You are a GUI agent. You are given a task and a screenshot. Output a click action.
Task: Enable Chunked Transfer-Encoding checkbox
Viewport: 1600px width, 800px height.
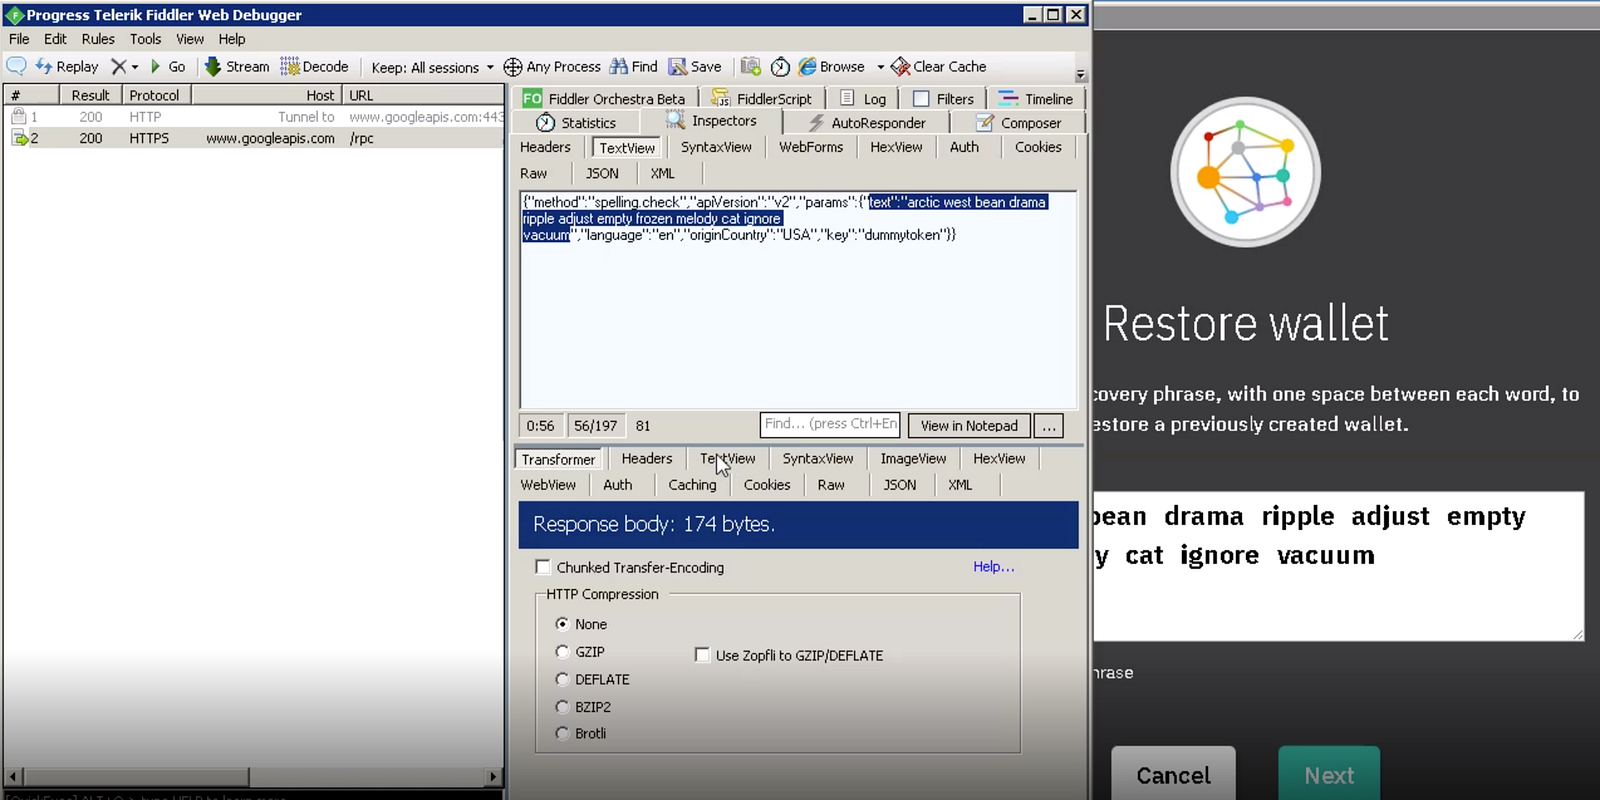pos(543,567)
